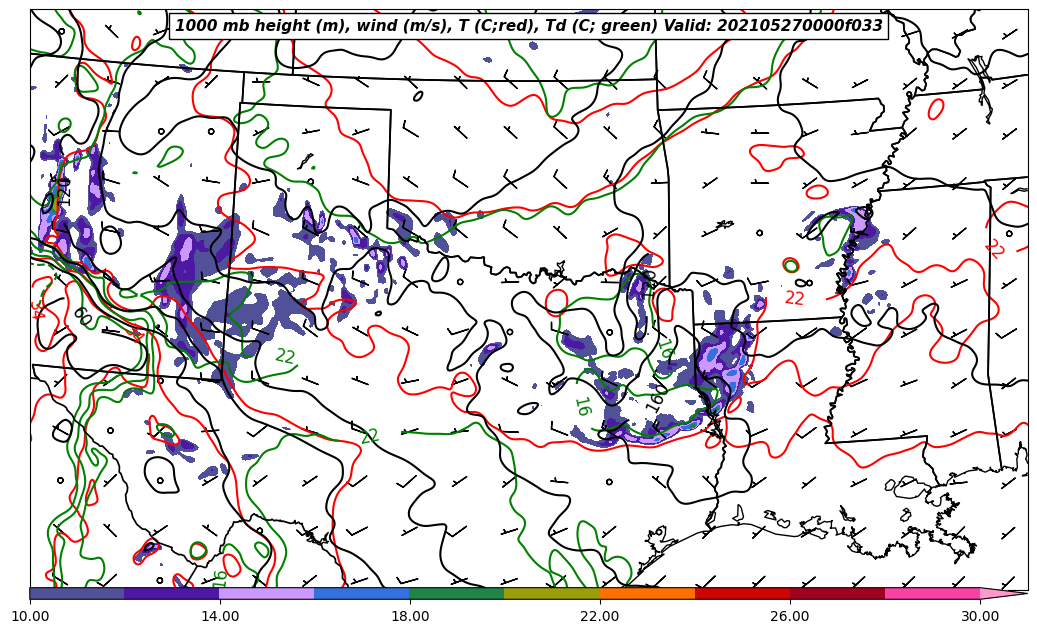Click the slate-blue 10–12 colorbar segment

77,593
